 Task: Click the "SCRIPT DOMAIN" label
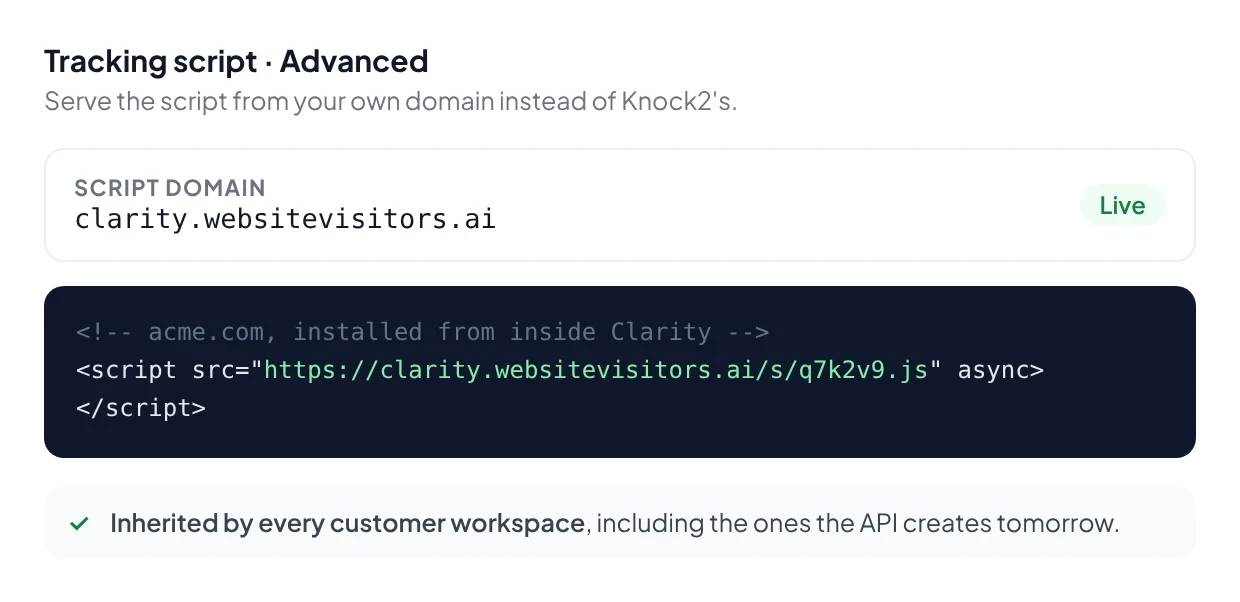click(170, 188)
